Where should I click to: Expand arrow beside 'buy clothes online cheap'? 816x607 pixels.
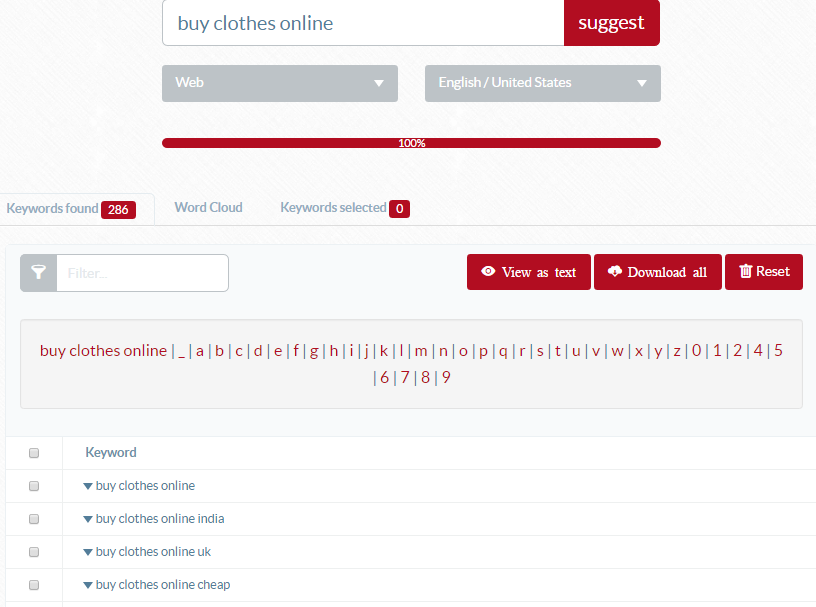pos(88,585)
